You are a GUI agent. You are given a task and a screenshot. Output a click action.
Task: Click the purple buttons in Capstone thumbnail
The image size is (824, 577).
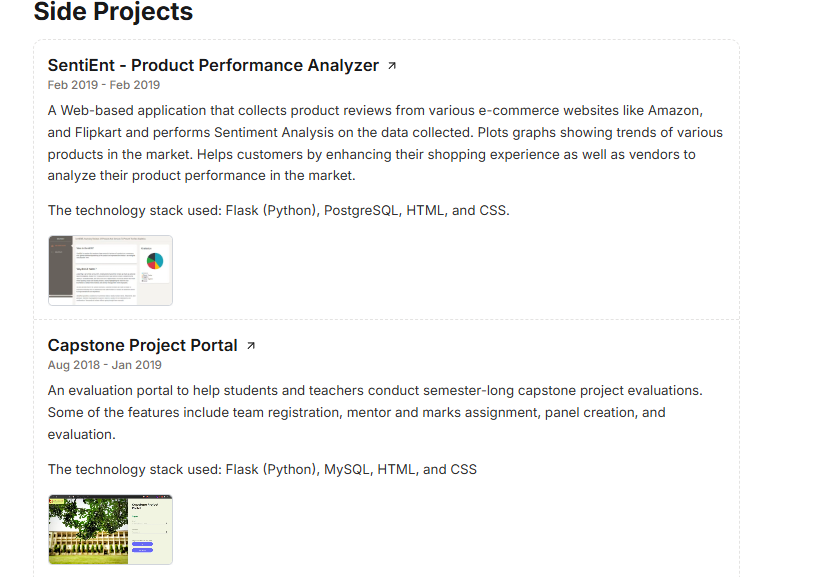(143, 547)
